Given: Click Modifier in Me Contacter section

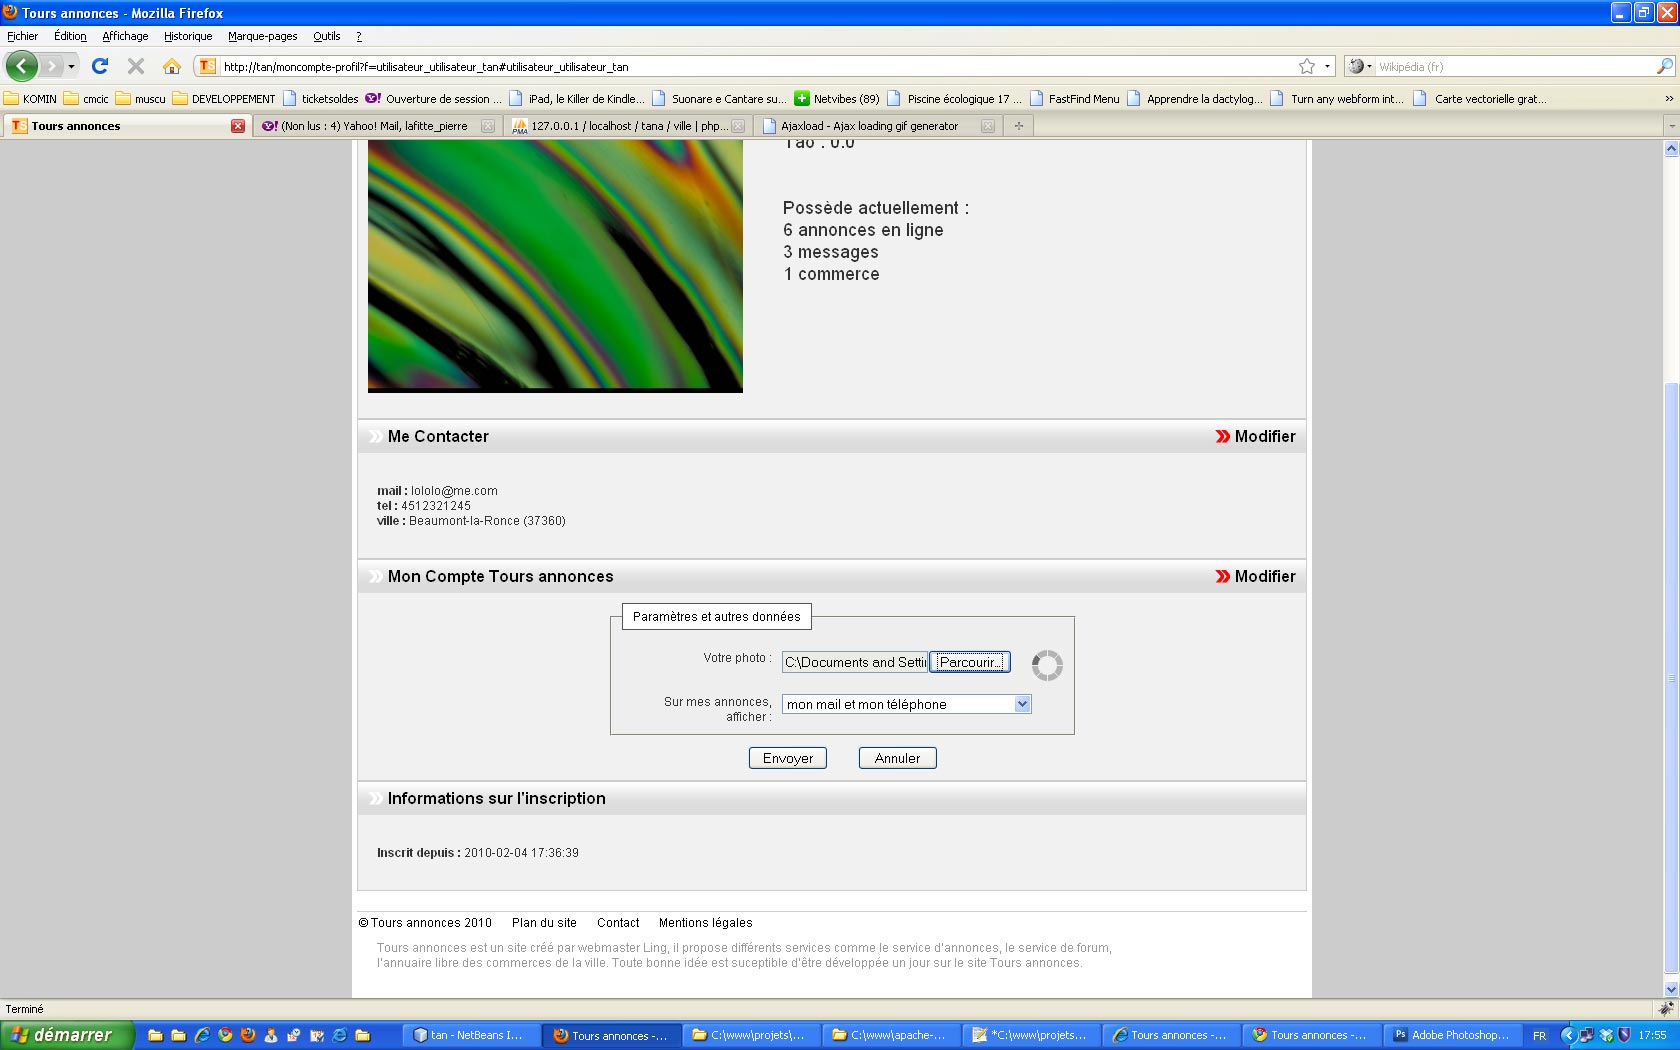Looking at the screenshot, I should 1255,436.
